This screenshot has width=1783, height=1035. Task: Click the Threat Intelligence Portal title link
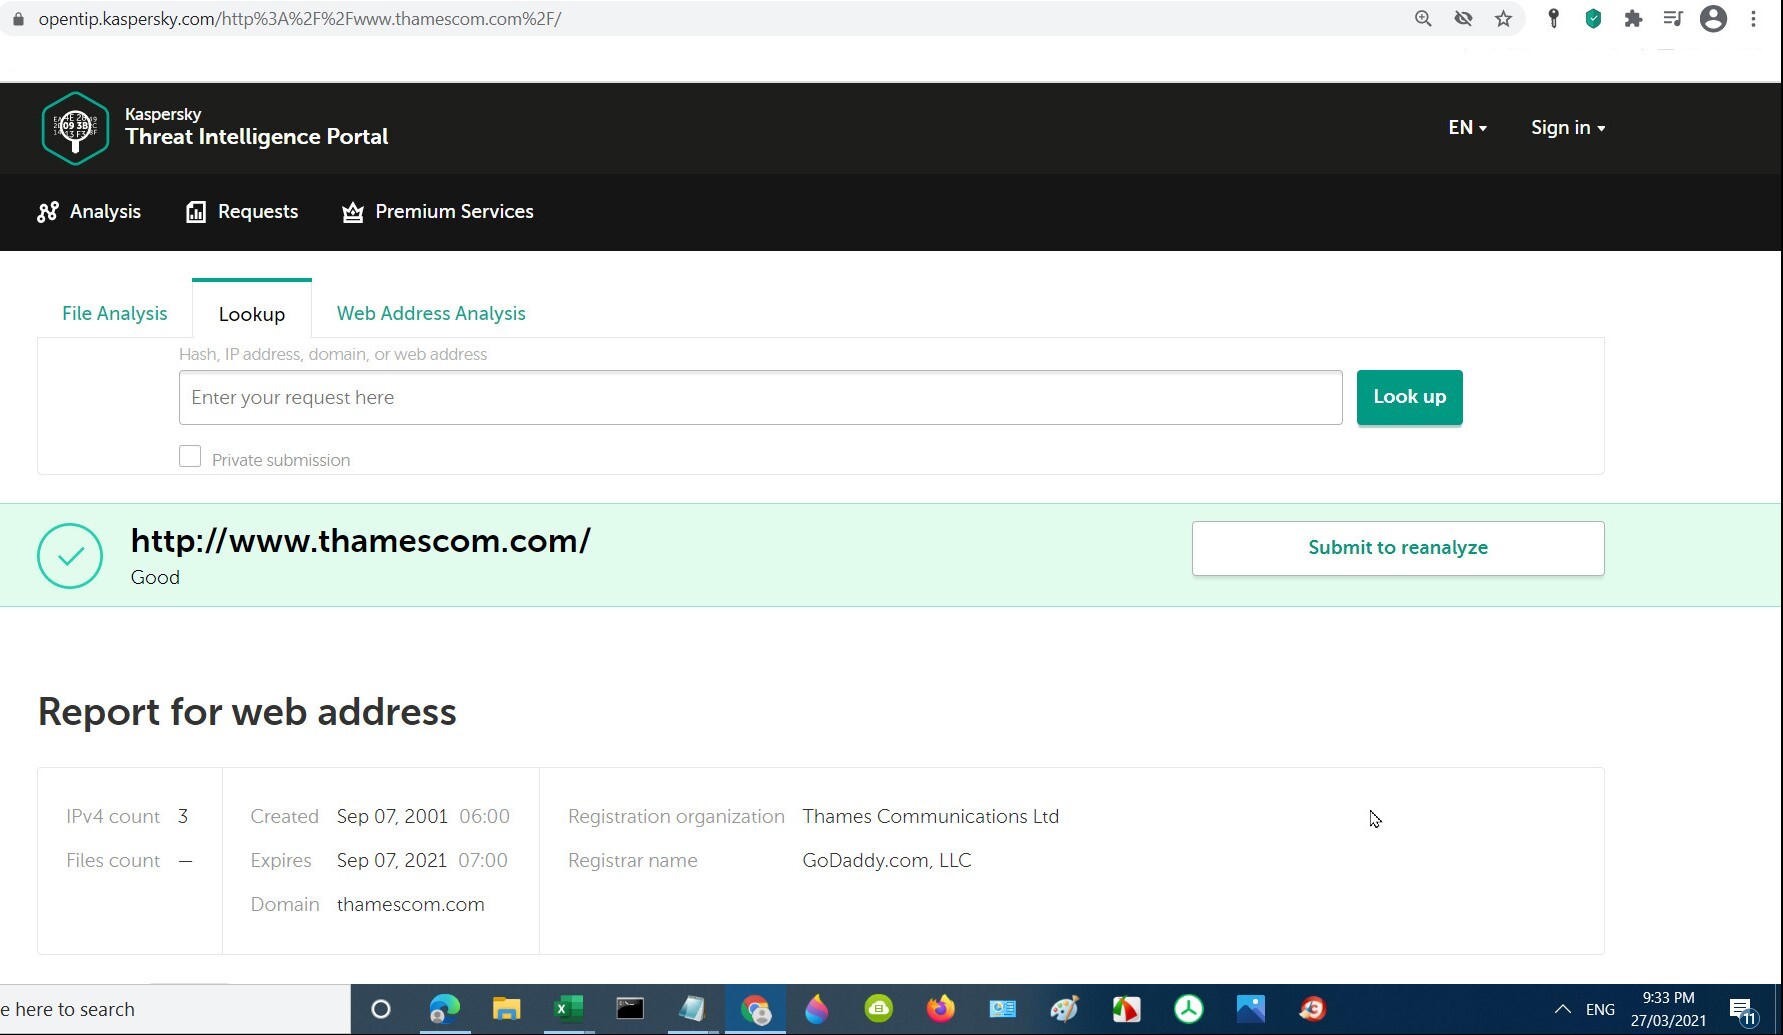[x=256, y=137]
